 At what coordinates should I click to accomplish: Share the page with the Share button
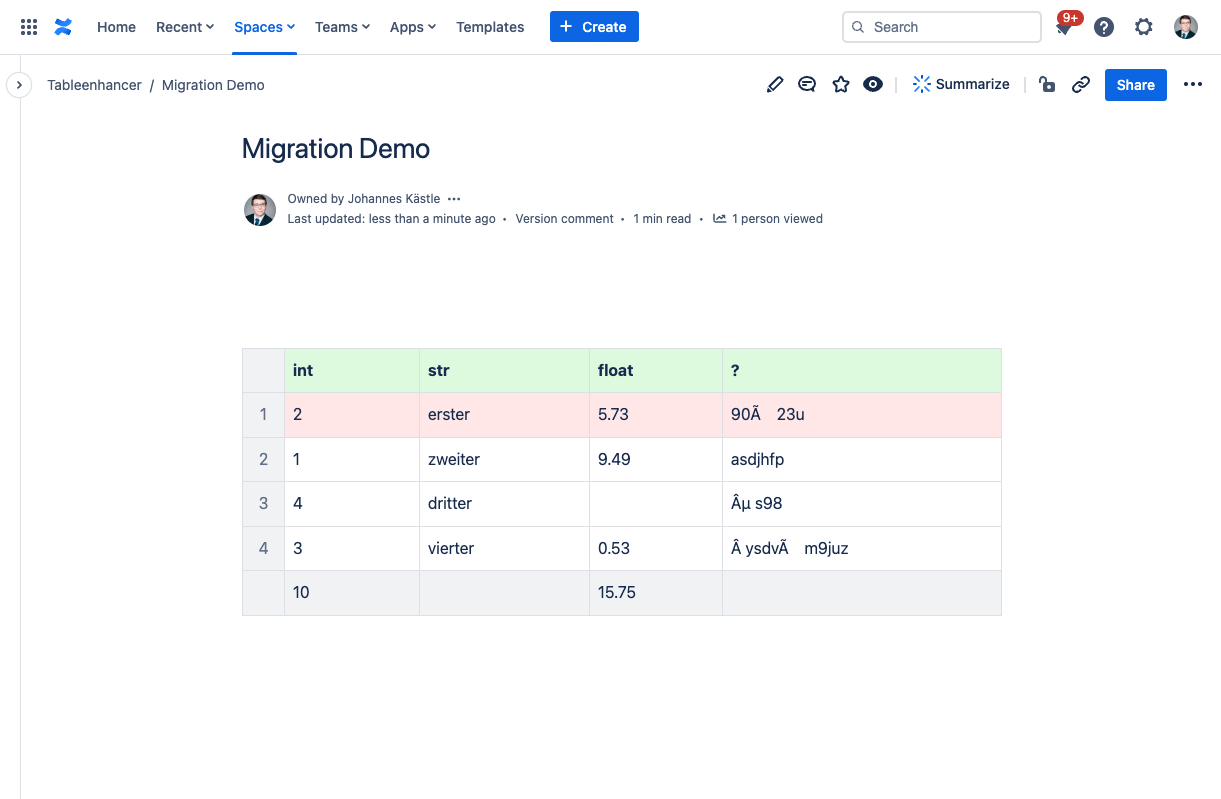pos(1135,85)
